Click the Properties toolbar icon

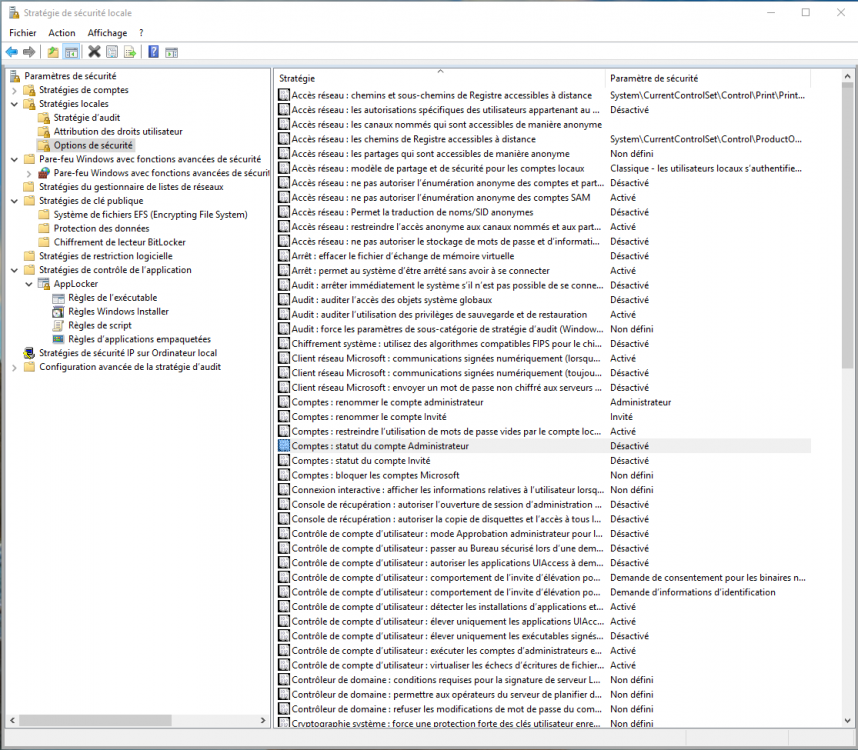click(x=112, y=52)
